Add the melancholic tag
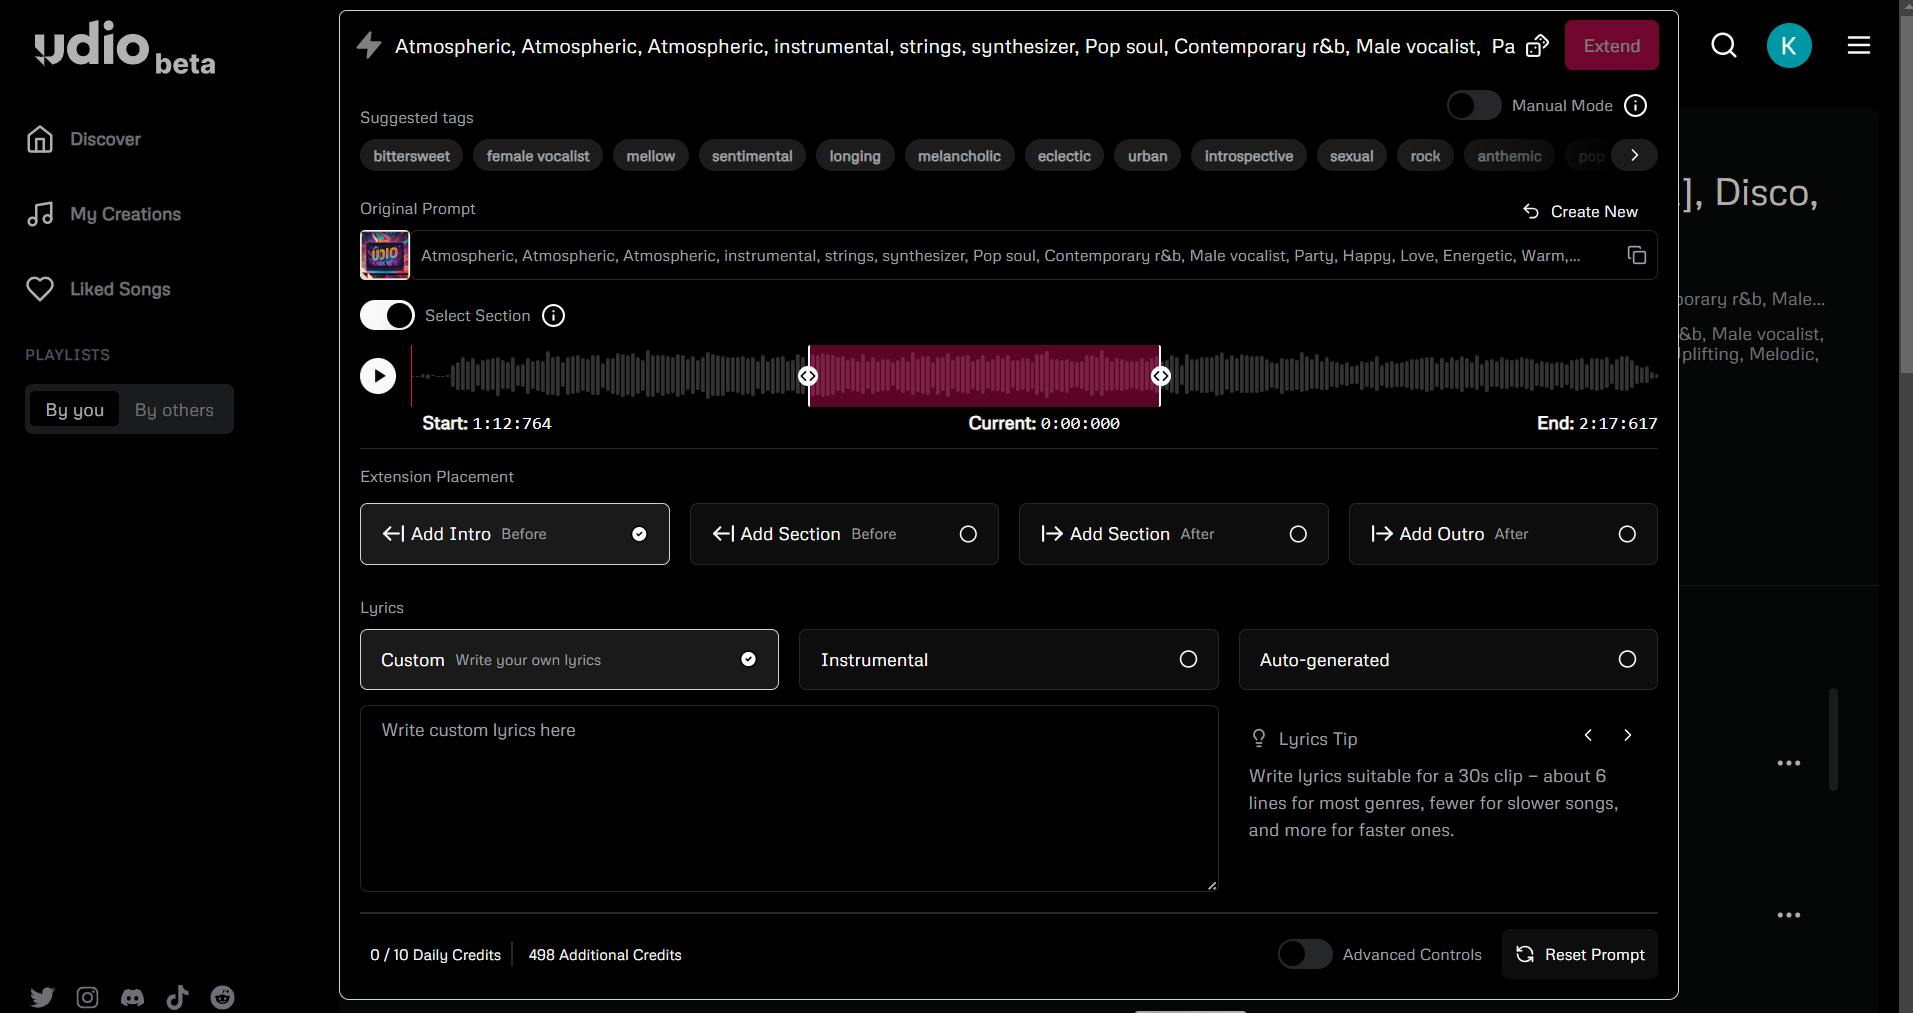This screenshot has height=1013, width=1913. click(x=959, y=156)
